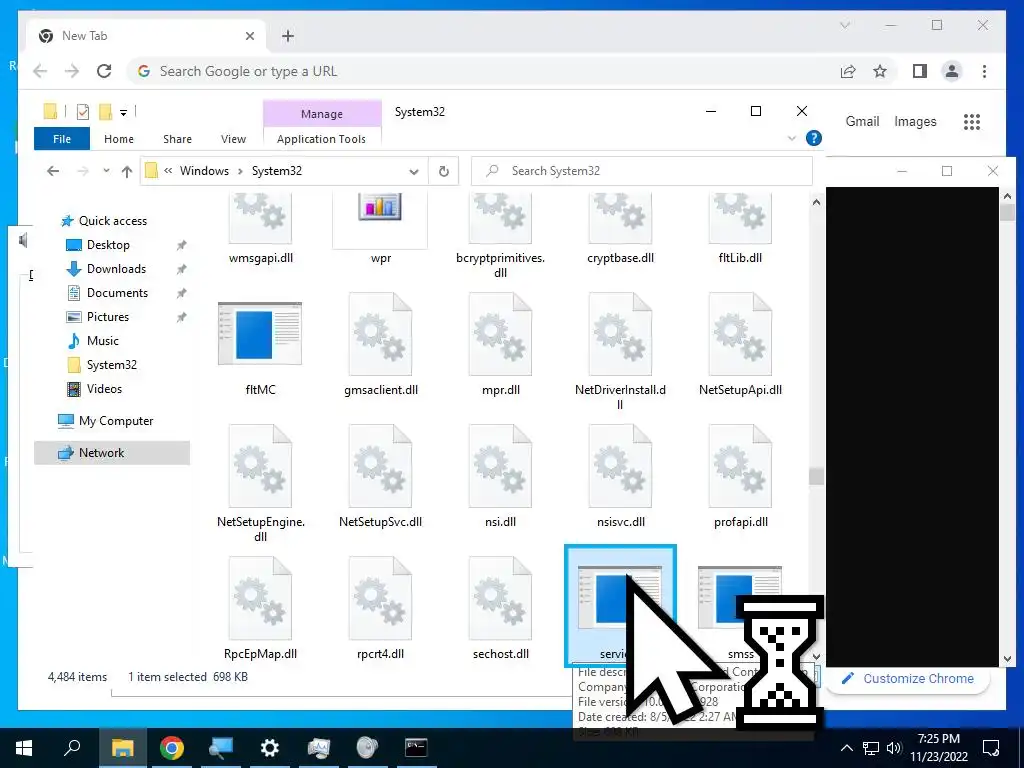Open Music in navigation pane
Image resolution: width=1024 pixels, height=768 pixels.
pyautogui.click(x=93, y=341)
